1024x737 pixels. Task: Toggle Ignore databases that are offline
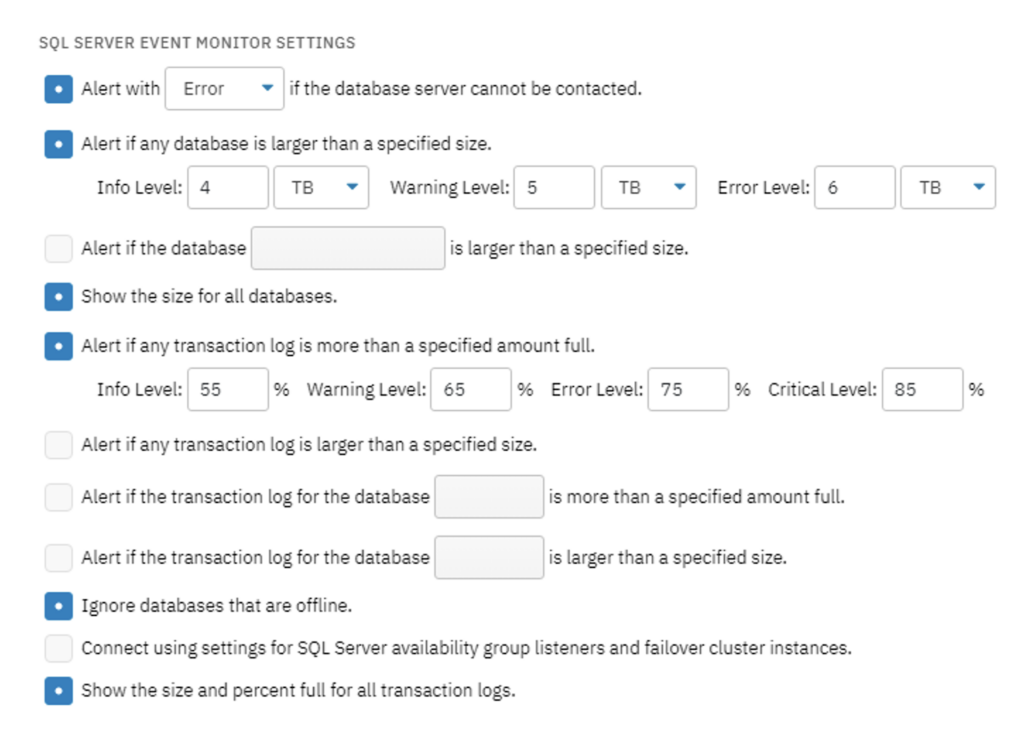[58, 606]
